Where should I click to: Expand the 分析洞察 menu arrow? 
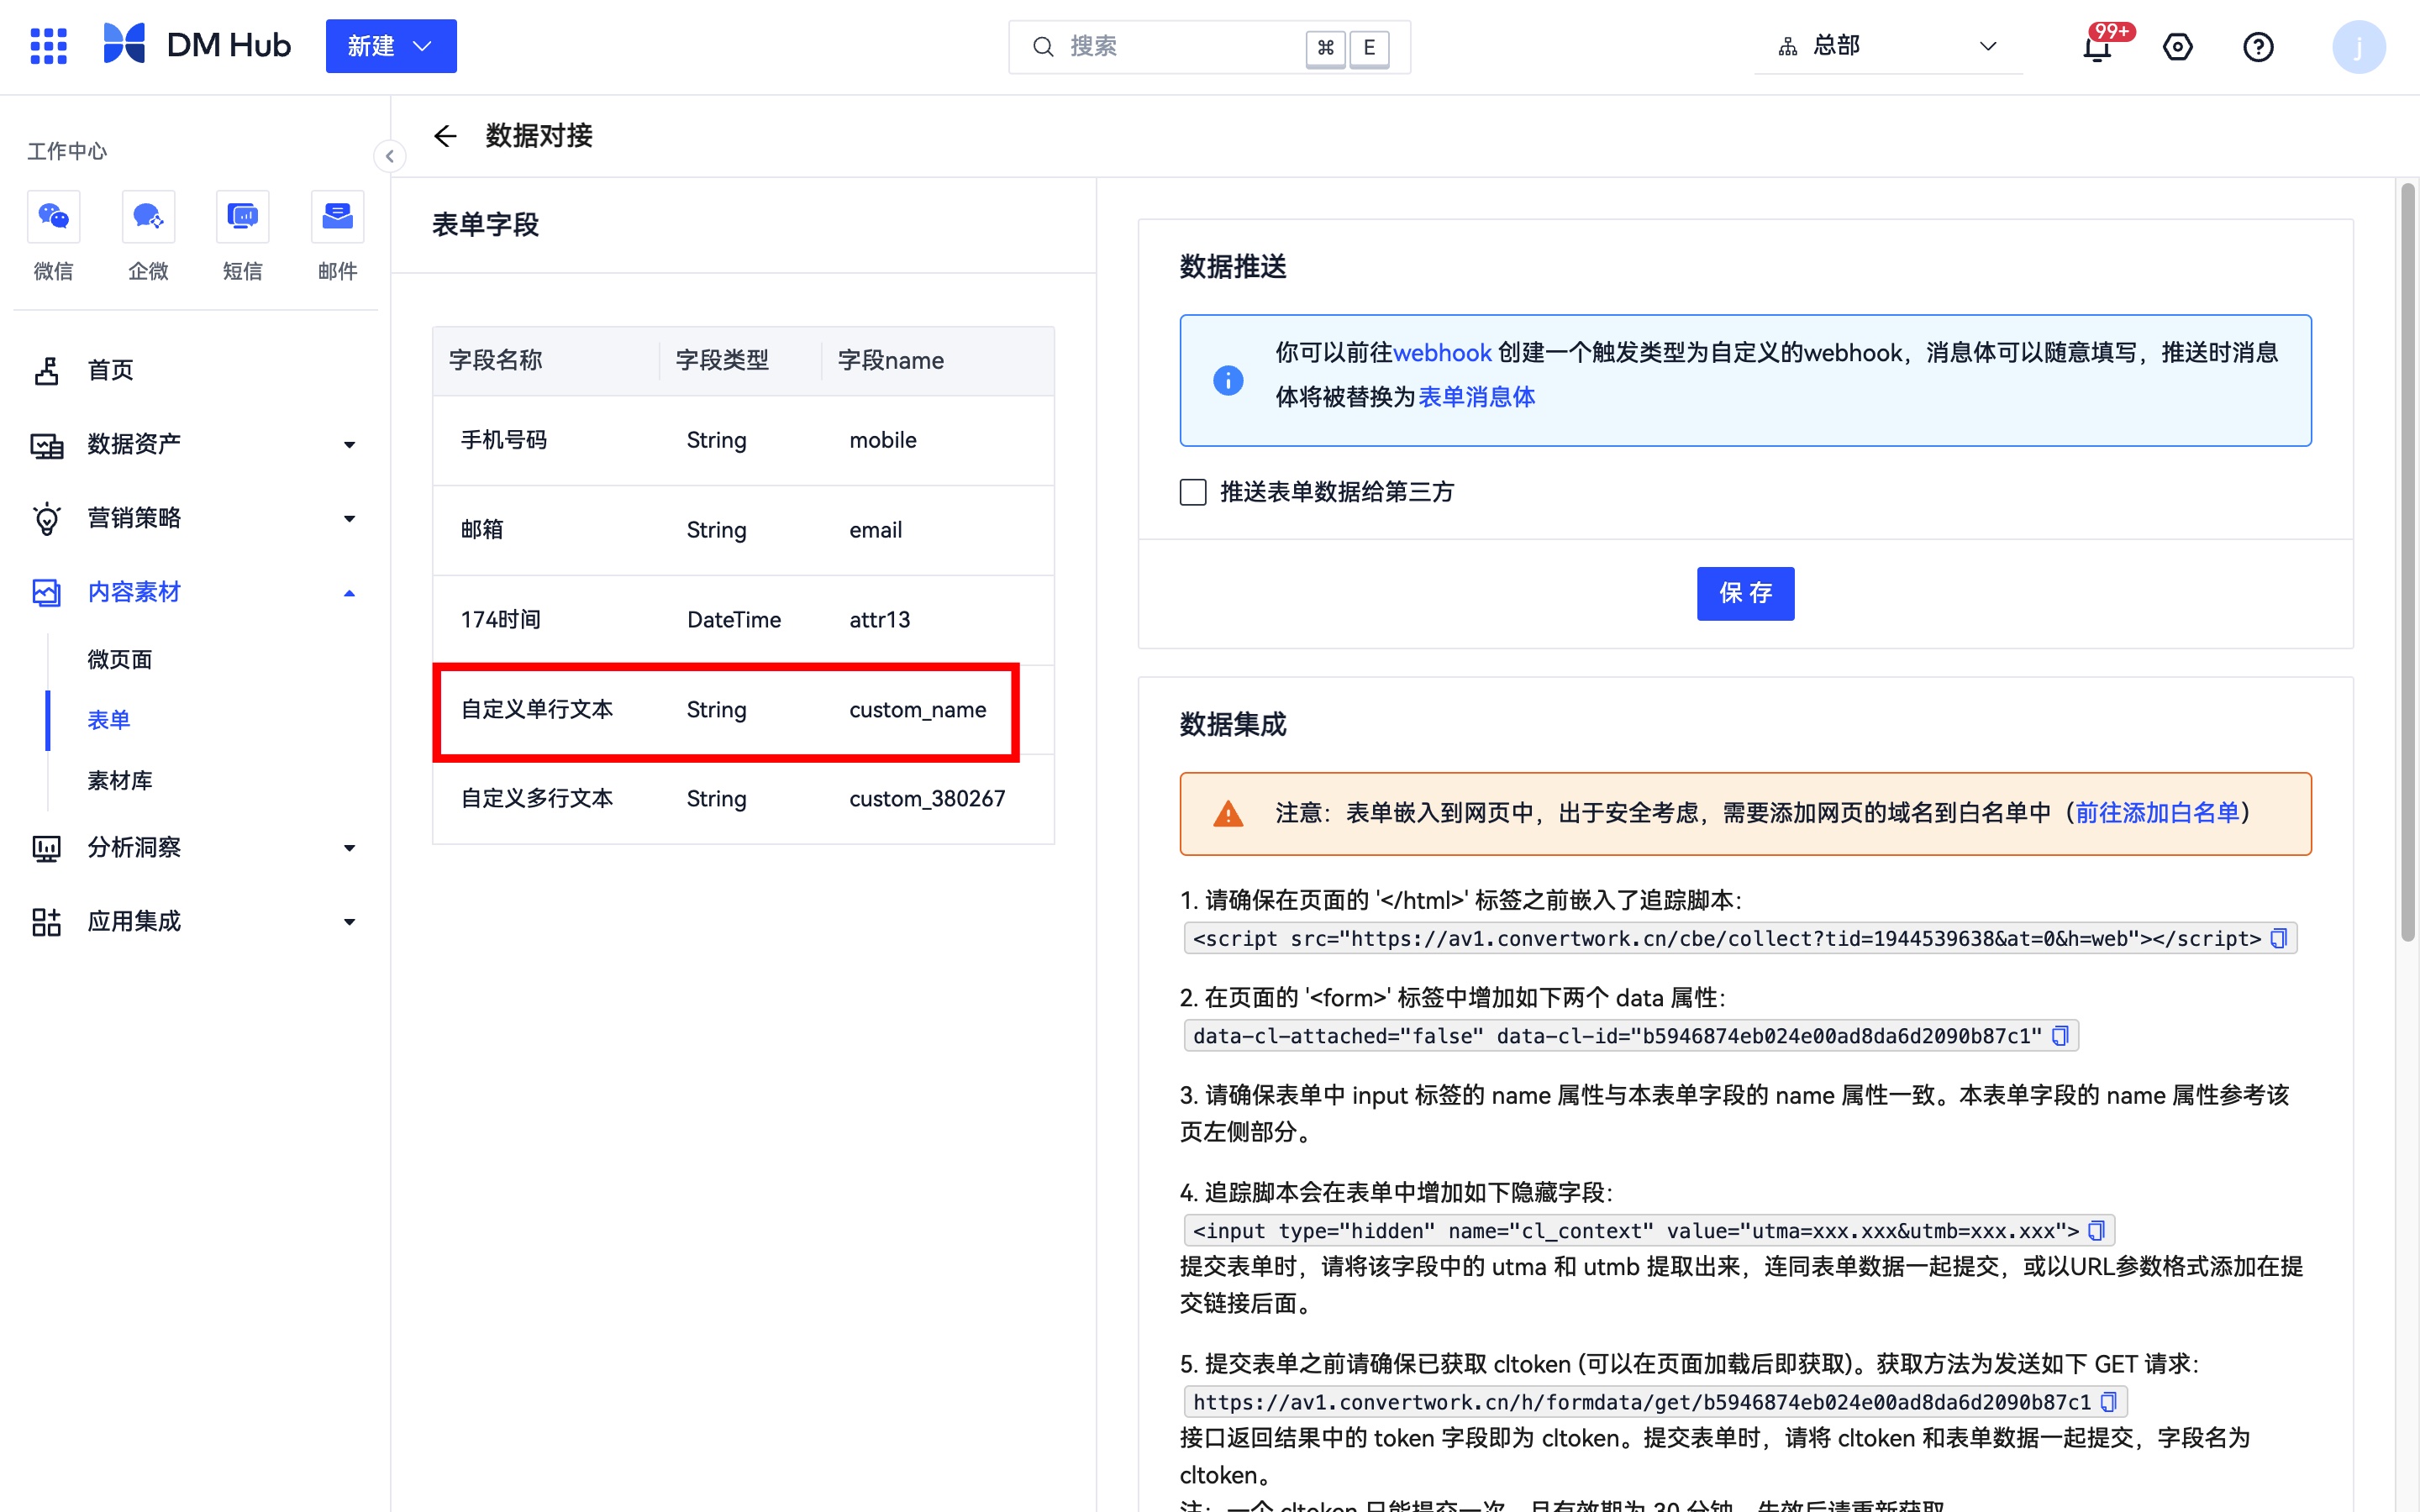pyautogui.click(x=349, y=849)
